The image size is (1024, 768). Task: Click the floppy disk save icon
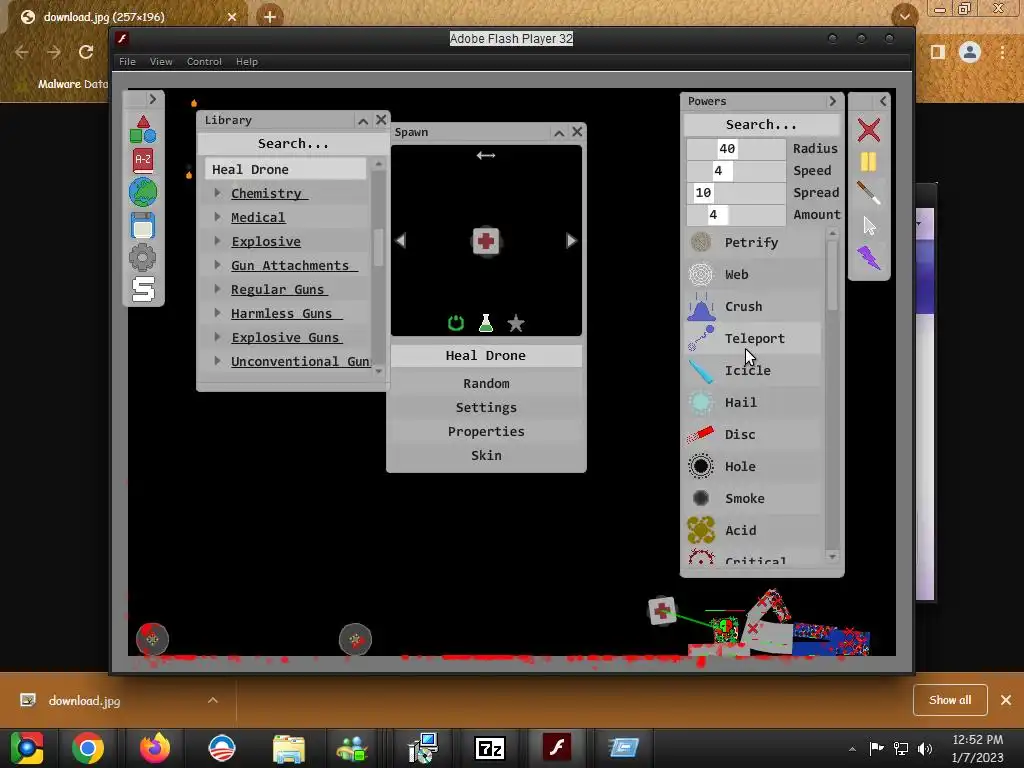[x=143, y=225]
